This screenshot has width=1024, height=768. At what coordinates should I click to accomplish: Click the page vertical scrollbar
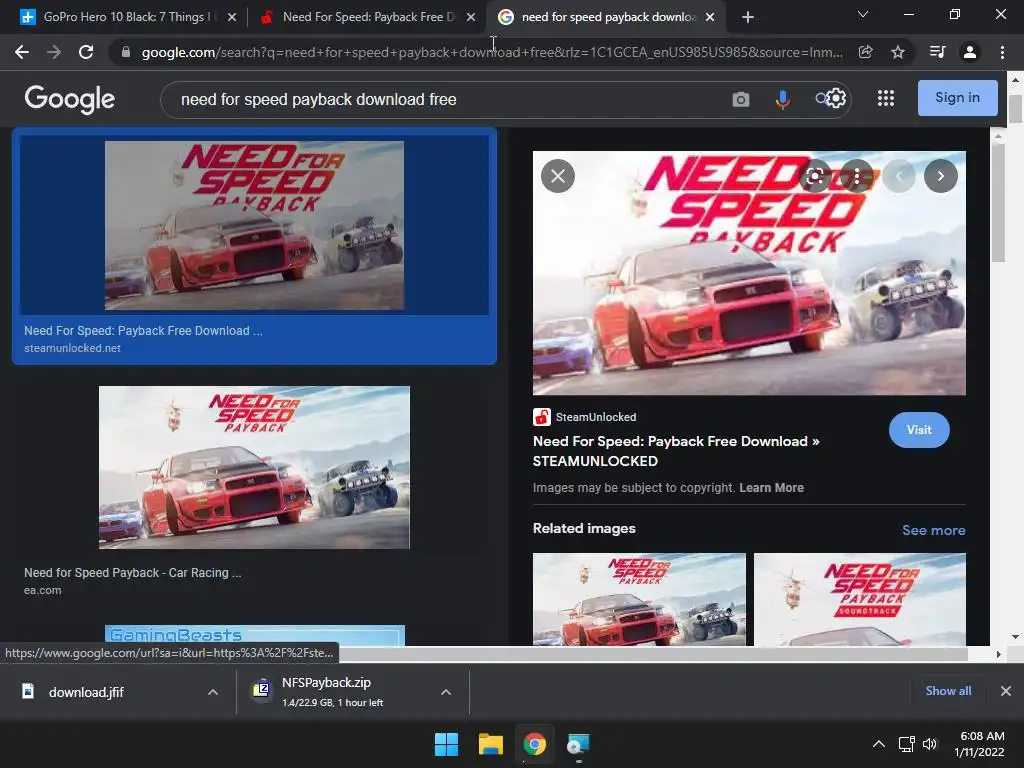point(1015,109)
